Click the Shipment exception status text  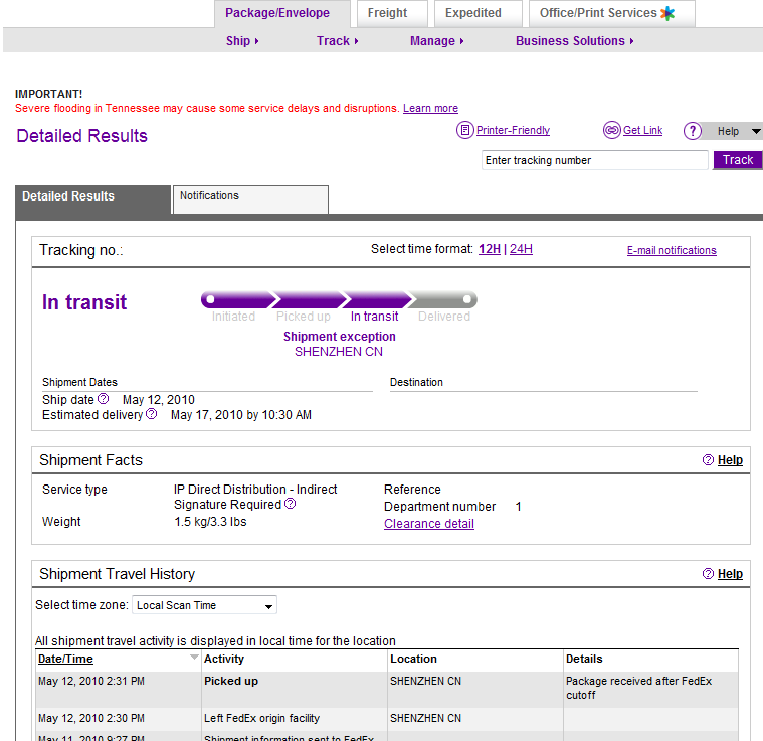[339, 337]
